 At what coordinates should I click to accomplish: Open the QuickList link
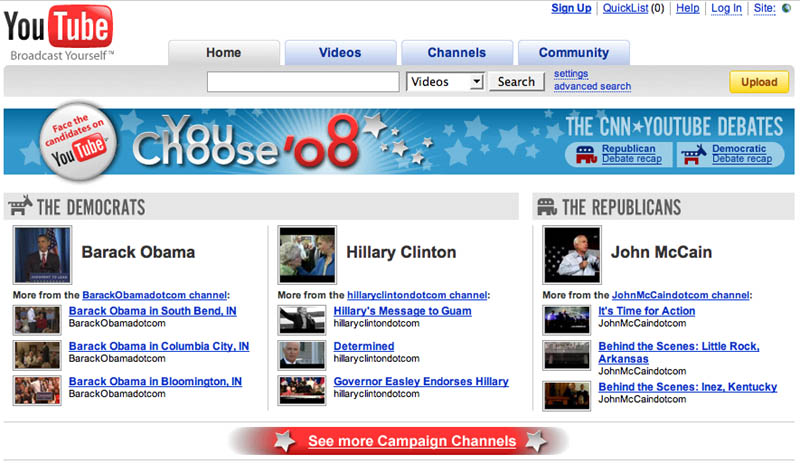coord(626,8)
